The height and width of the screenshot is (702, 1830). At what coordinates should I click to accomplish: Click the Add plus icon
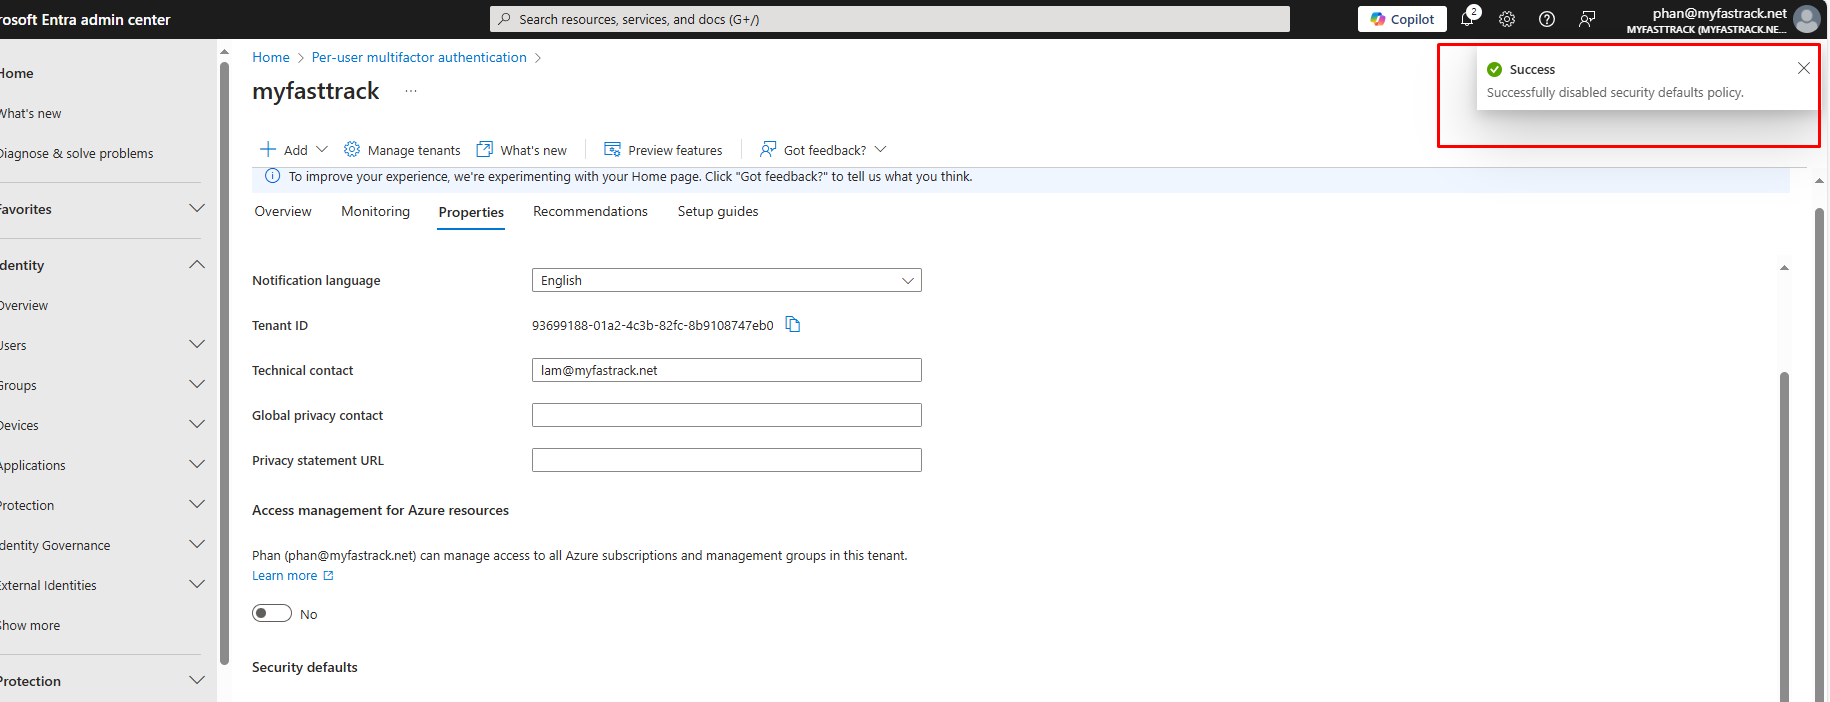coord(268,149)
